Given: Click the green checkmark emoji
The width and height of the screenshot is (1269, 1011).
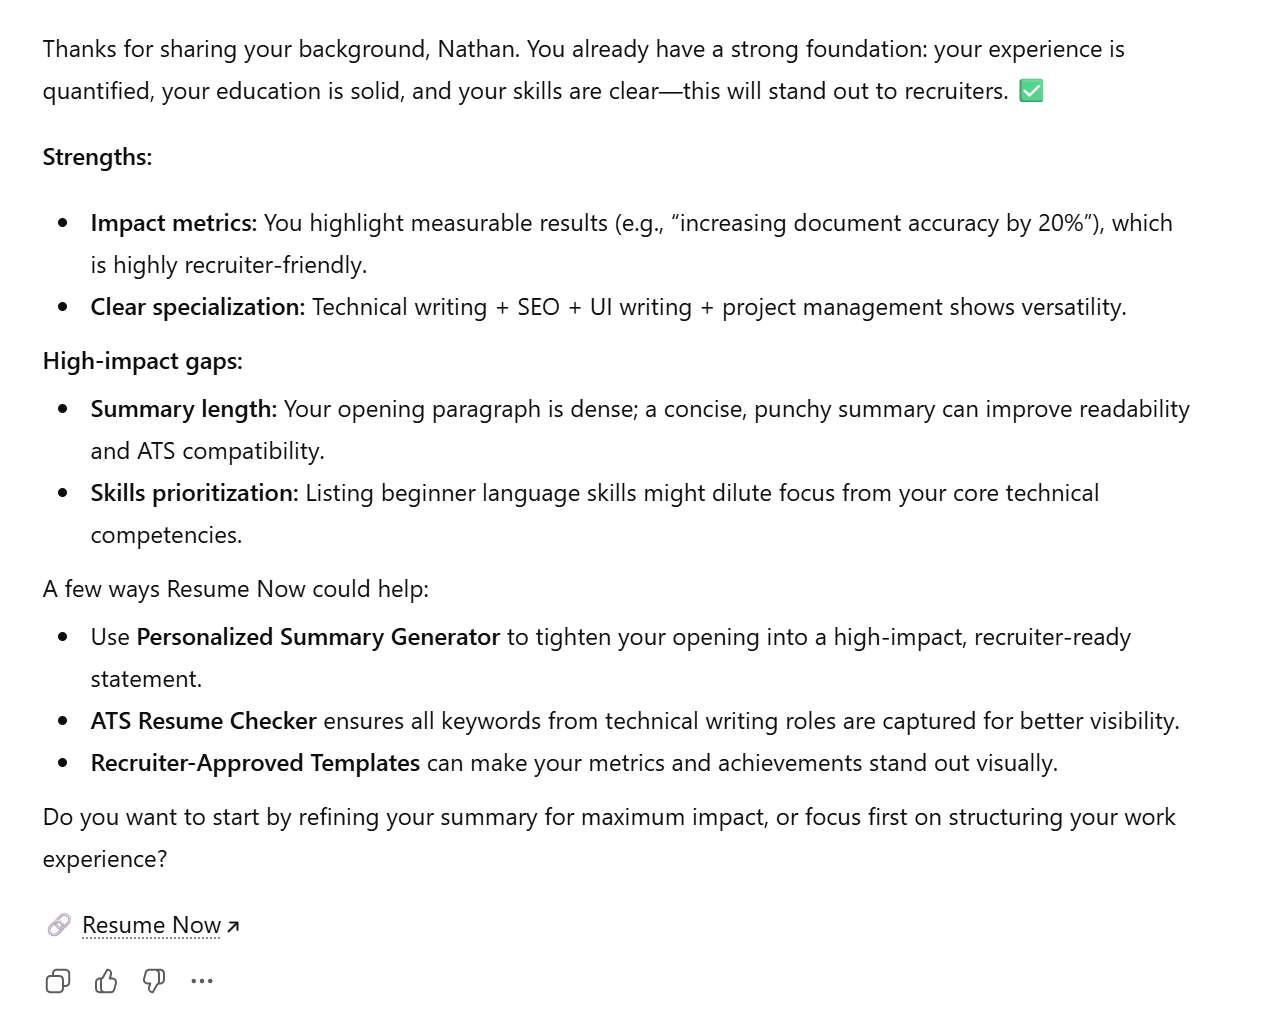Looking at the screenshot, I should [1031, 91].
